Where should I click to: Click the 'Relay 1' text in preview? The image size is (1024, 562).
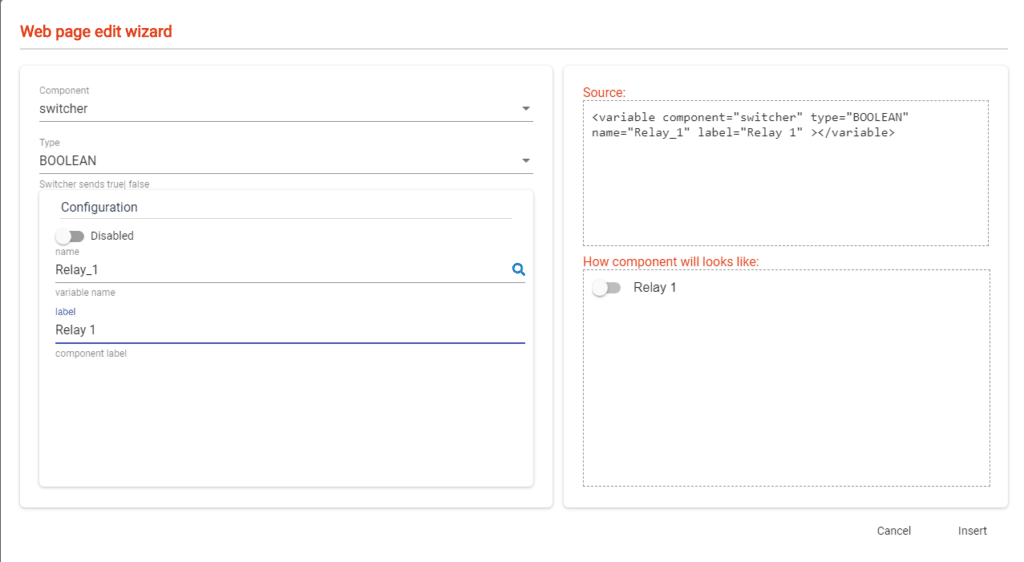coord(655,288)
